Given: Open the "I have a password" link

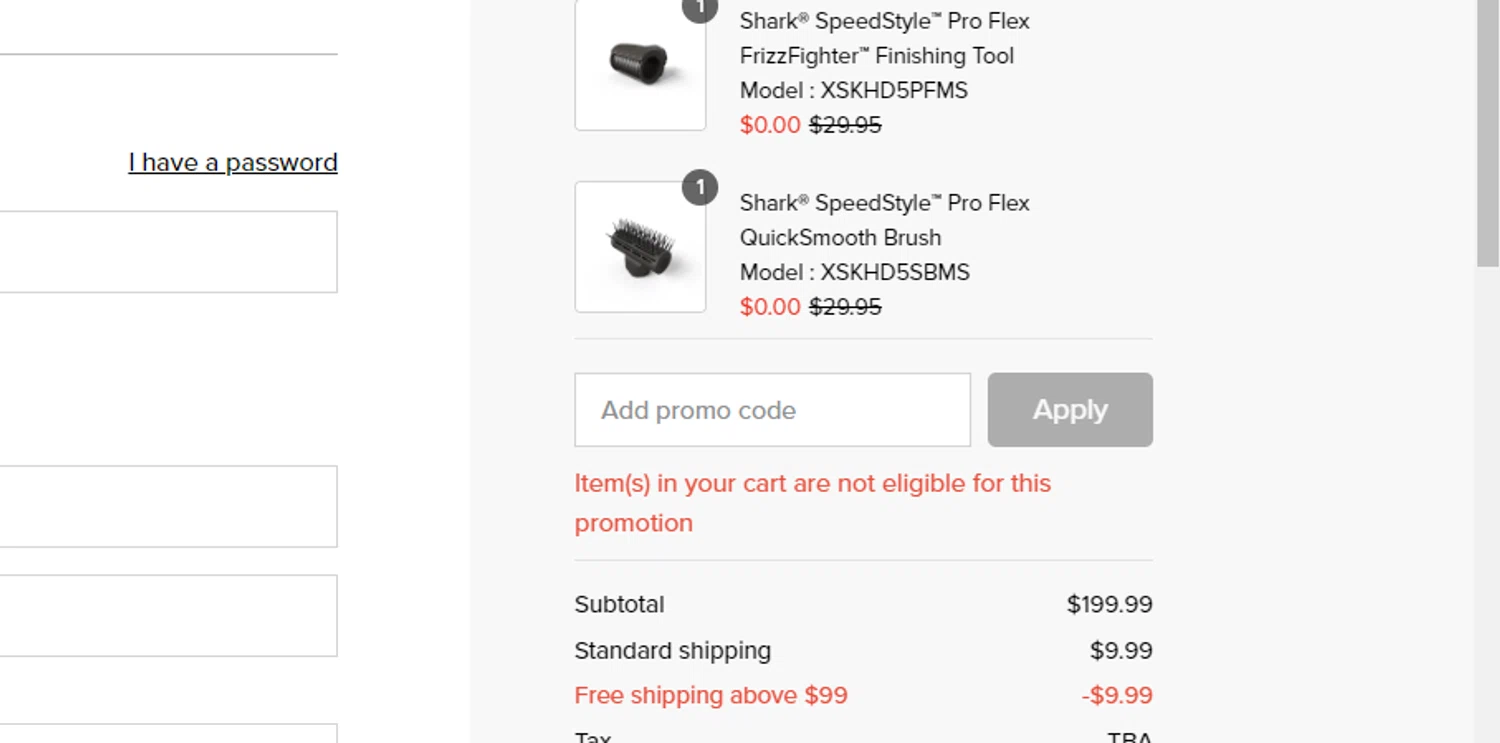Looking at the screenshot, I should [x=233, y=162].
